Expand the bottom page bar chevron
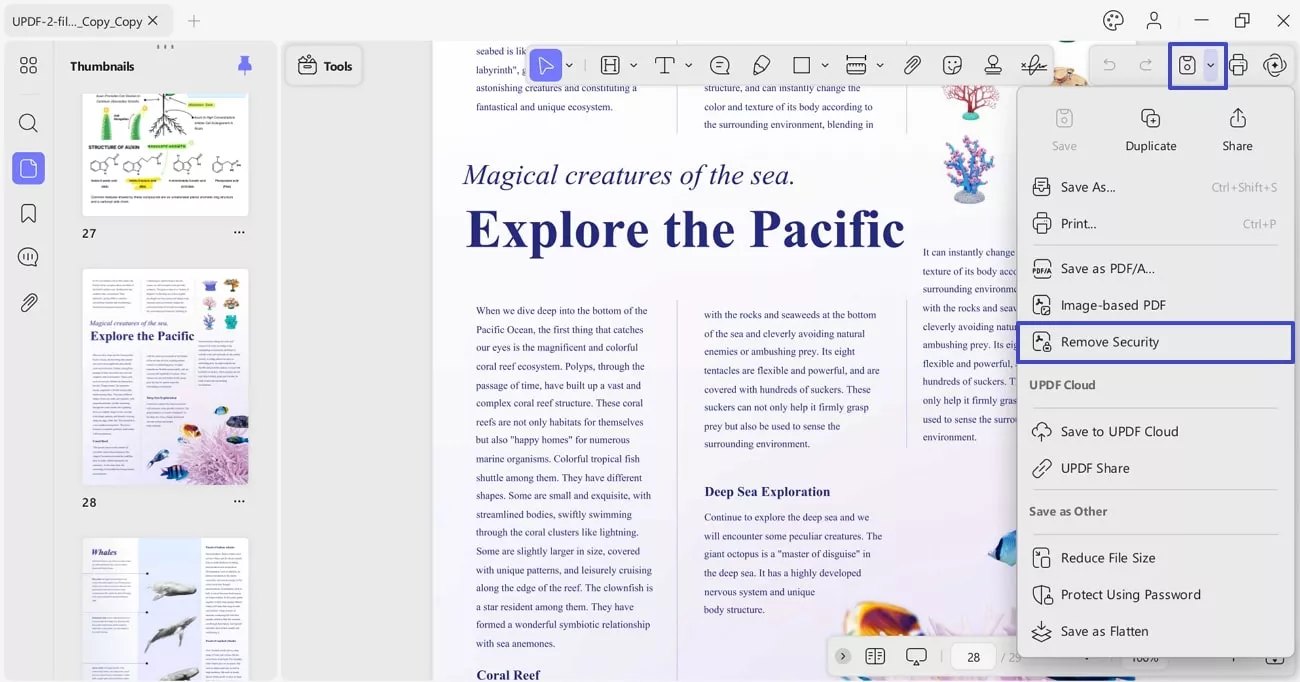Image resolution: width=1300 pixels, height=682 pixels. tap(843, 657)
